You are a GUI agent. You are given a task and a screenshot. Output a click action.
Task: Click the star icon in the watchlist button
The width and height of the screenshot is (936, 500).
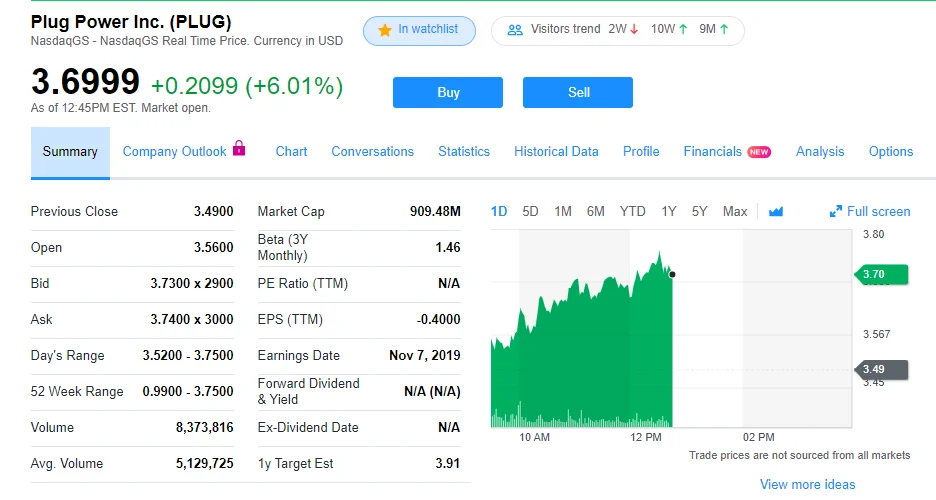385,30
